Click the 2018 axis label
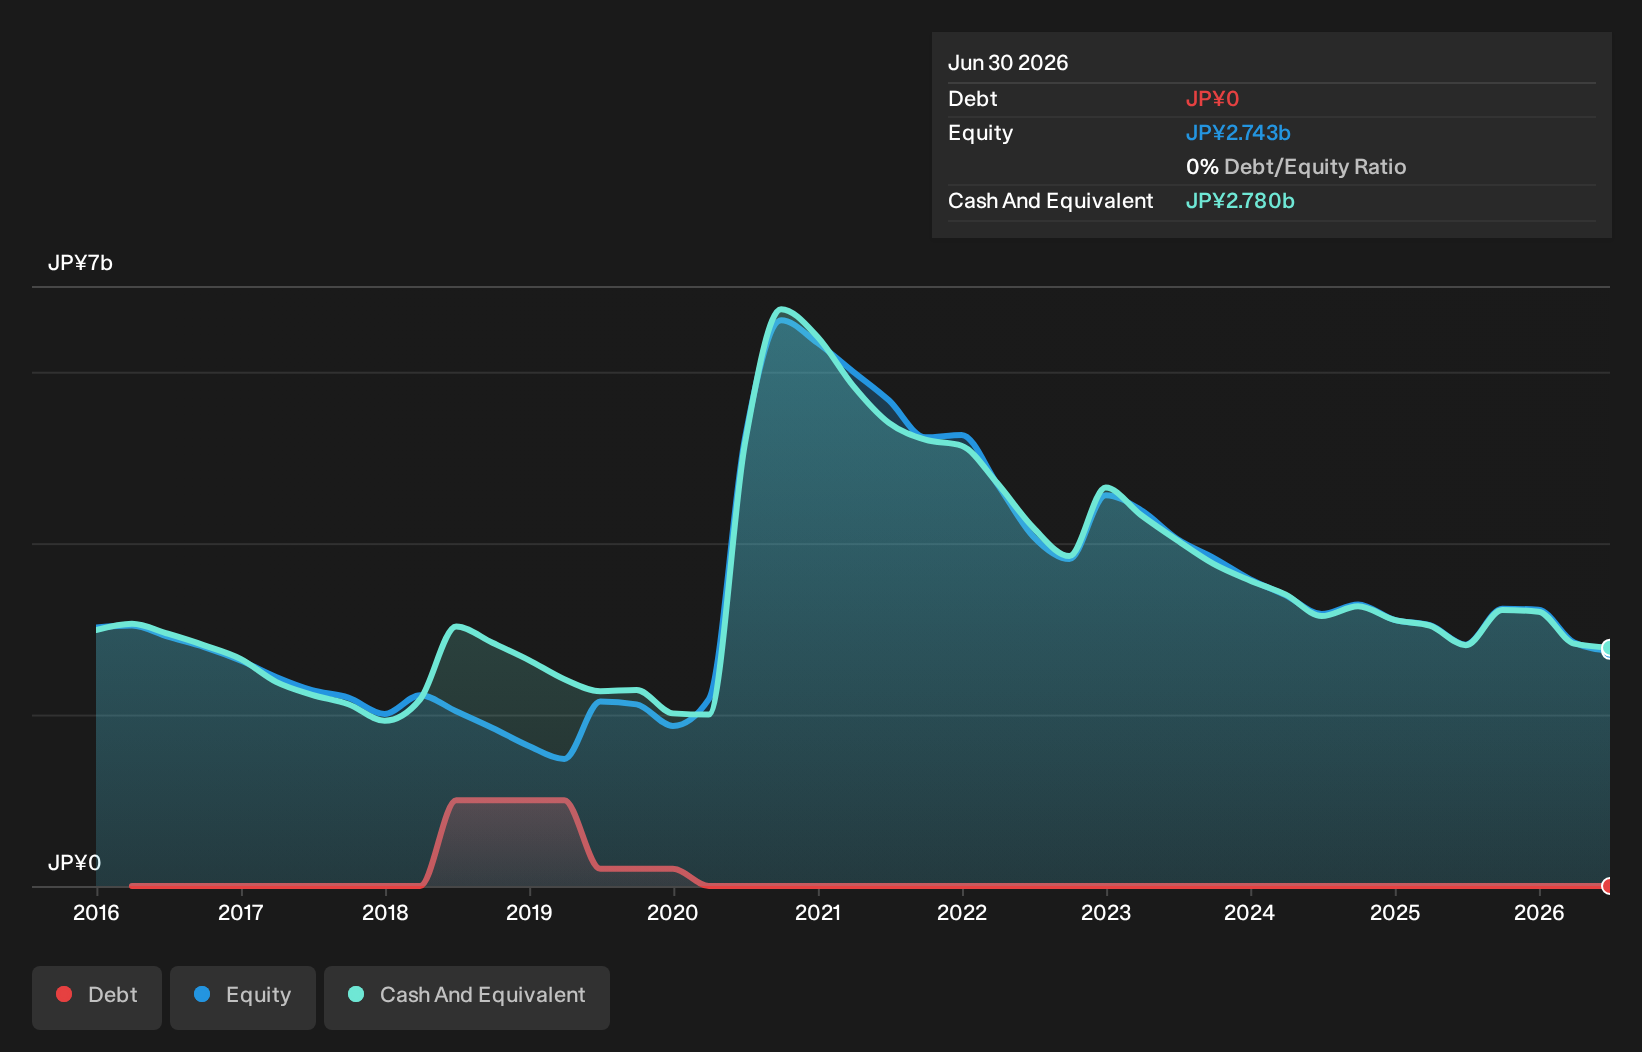Image resolution: width=1642 pixels, height=1052 pixels. point(385,912)
